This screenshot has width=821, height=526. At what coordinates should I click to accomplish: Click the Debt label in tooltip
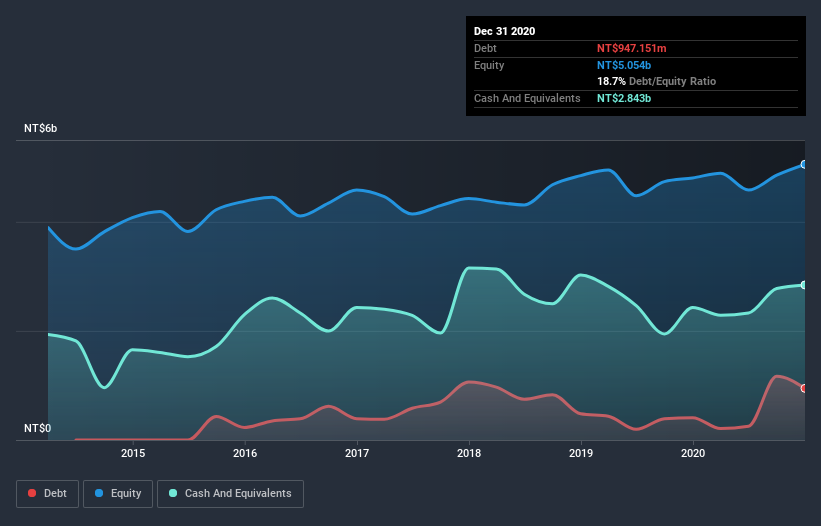pos(485,48)
